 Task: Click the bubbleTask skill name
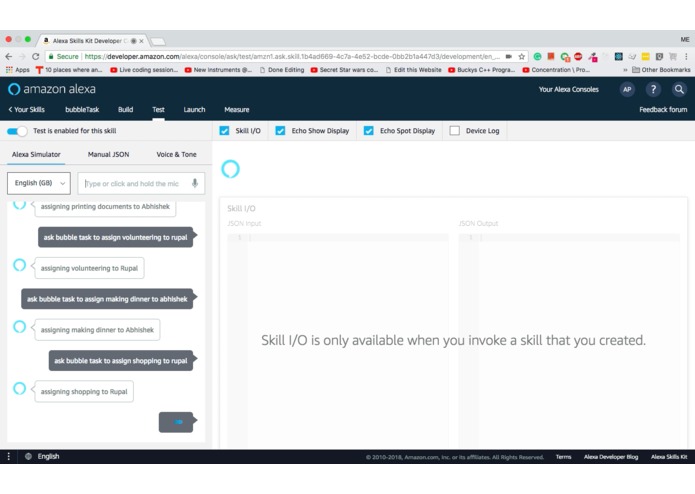(82, 109)
